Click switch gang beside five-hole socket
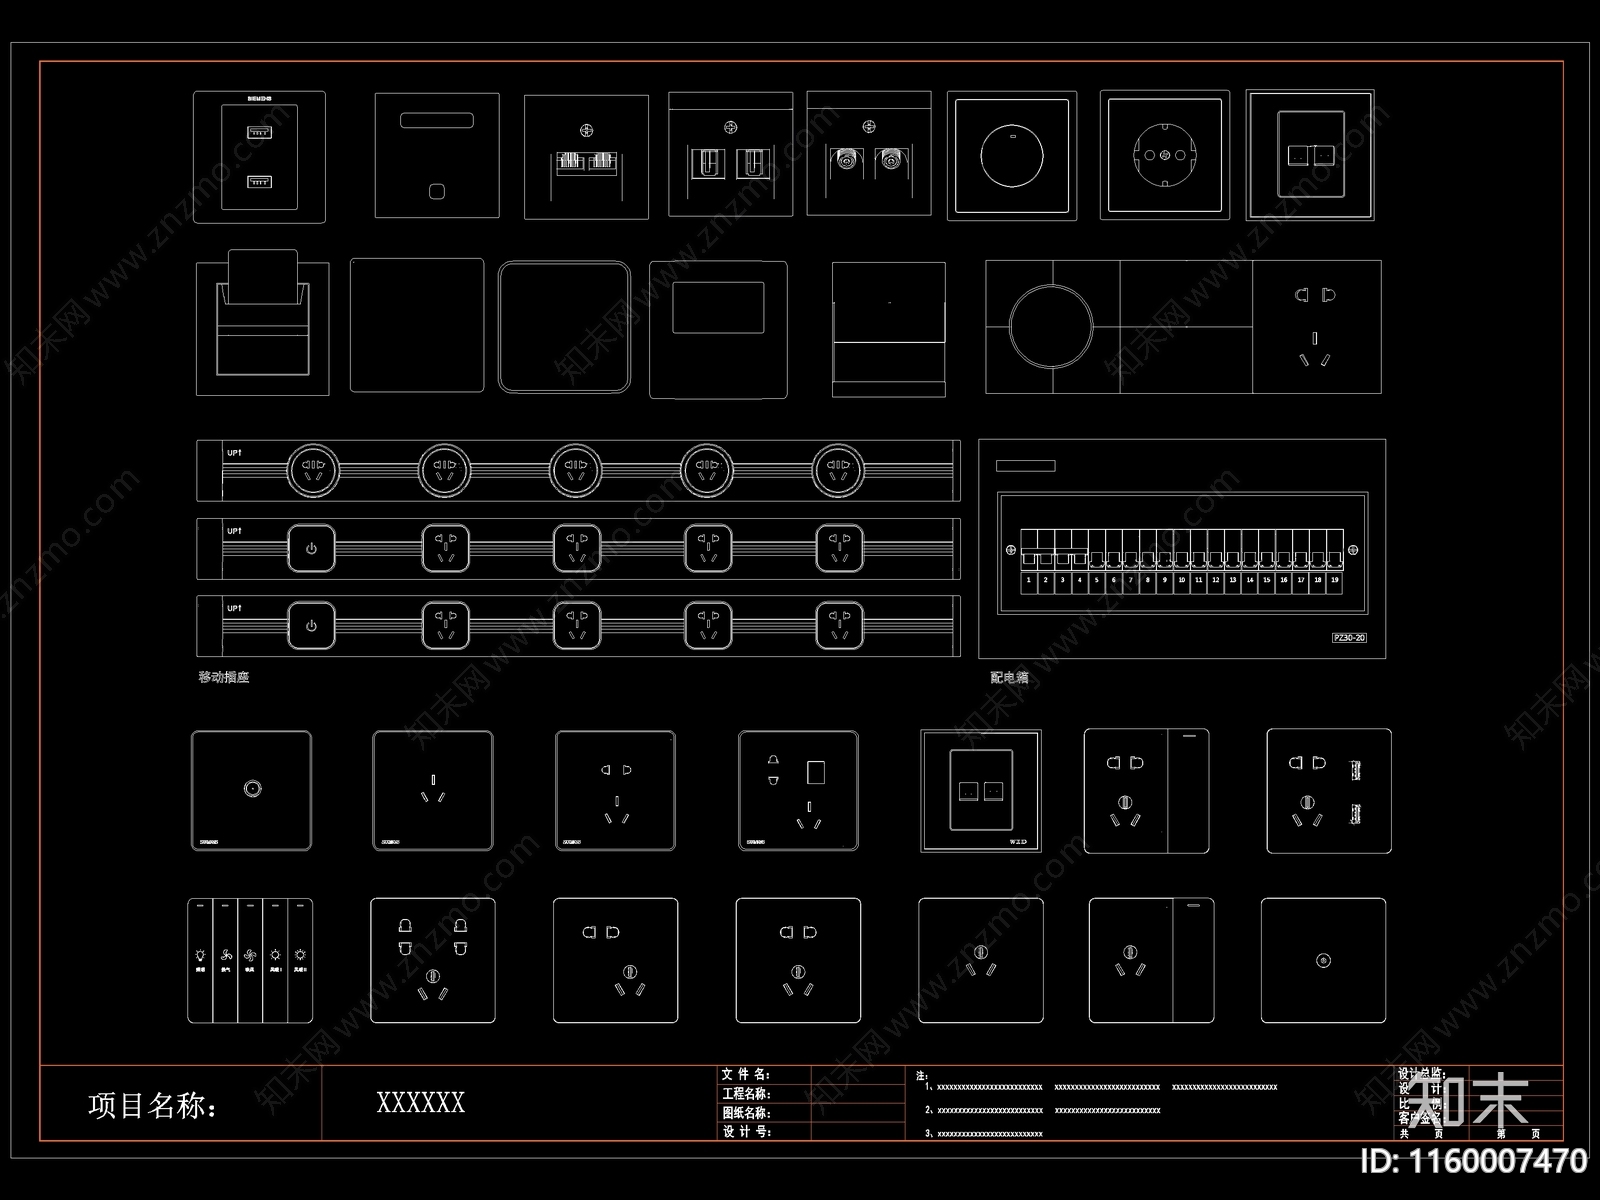 [1189, 791]
